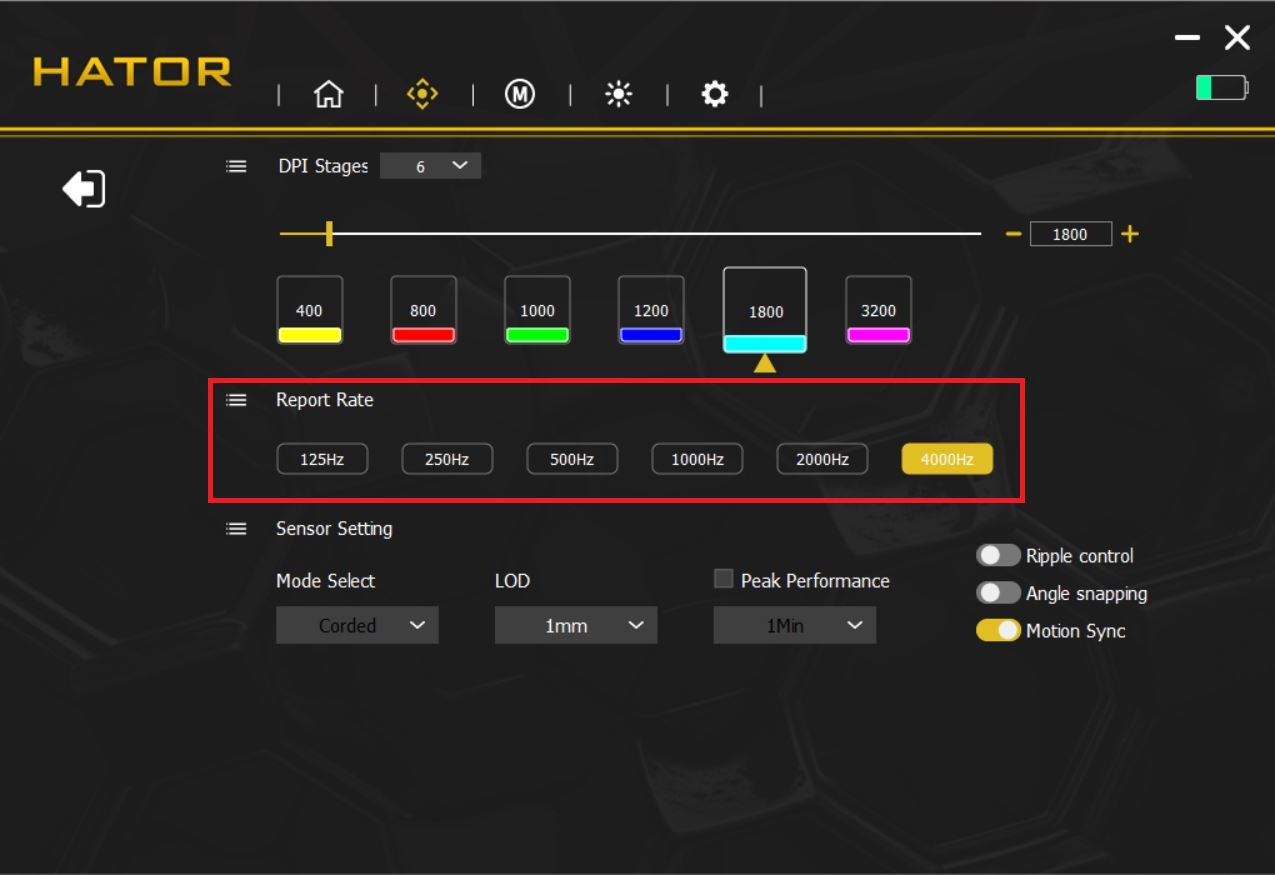
Task: Select the 3200 DPI magenta stage
Action: click(878, 310)
